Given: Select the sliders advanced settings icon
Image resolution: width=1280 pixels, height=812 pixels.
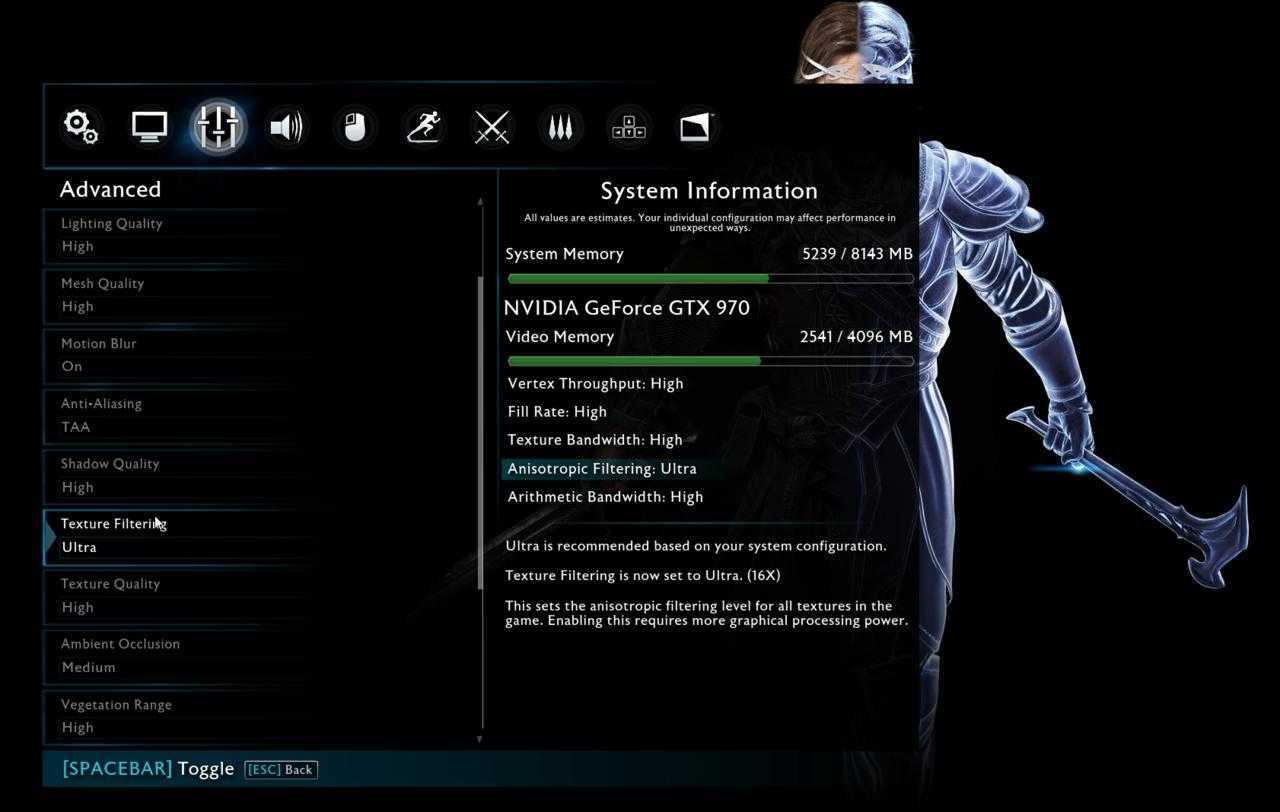Looking at the screenshot, I should 218,127.
